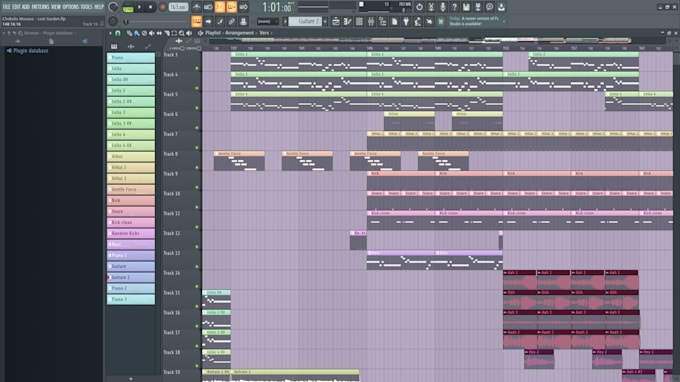The height and width of the screenshot is (382, 680).
Task: Arm the record button
Action: [163, 7]
